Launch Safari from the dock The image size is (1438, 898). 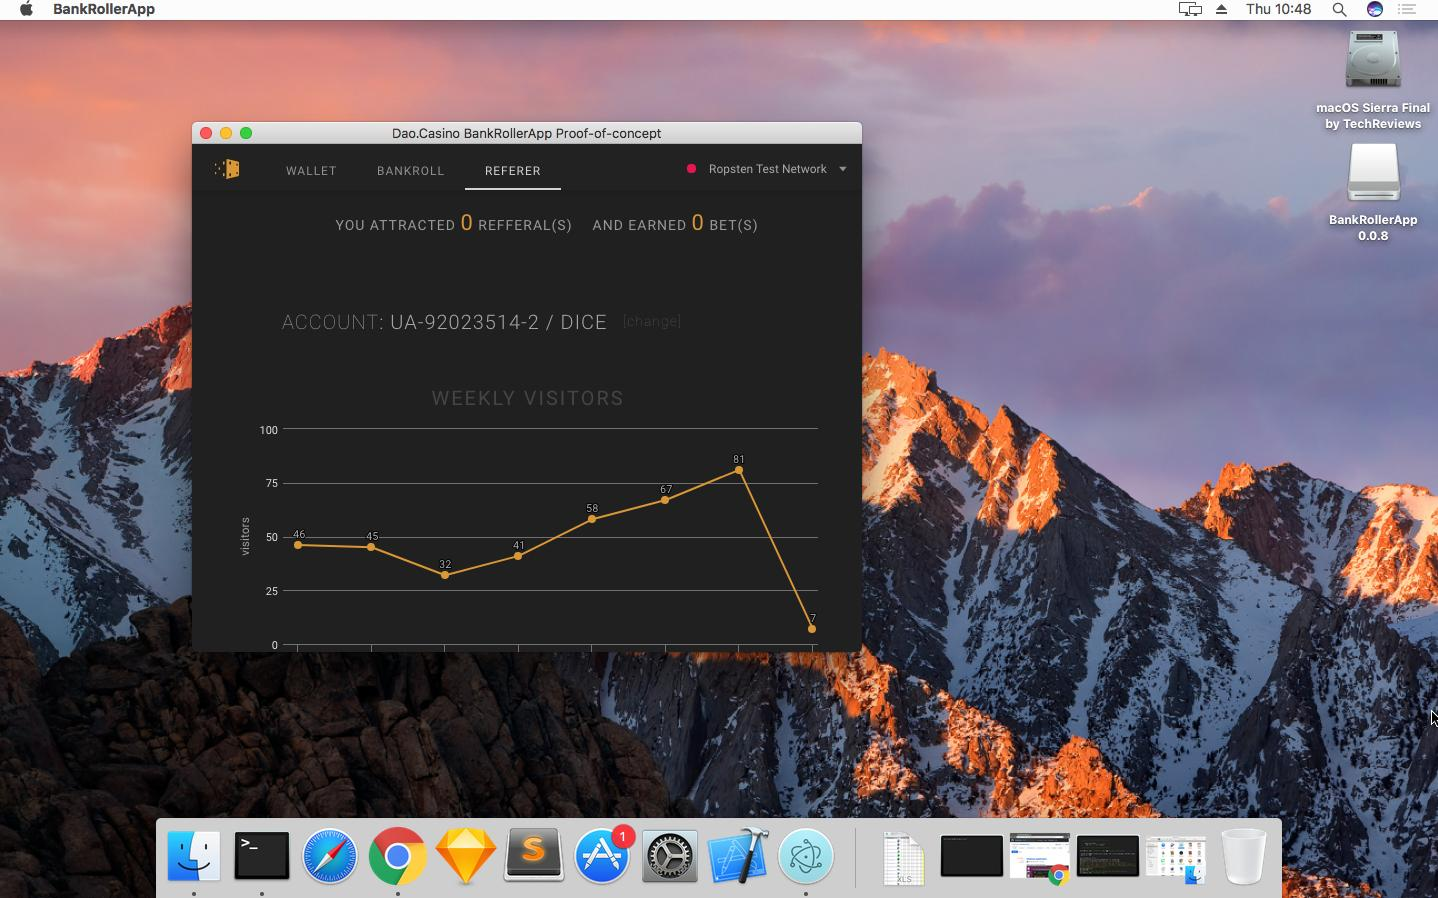330,856
